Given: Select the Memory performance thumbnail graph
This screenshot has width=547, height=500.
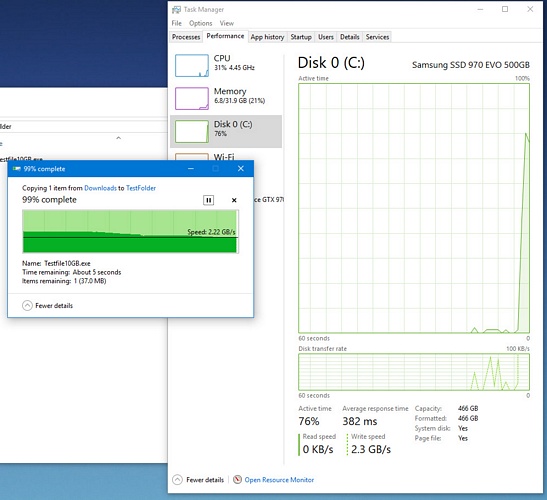Looking at the screenshot, I should tap(192, 98).
